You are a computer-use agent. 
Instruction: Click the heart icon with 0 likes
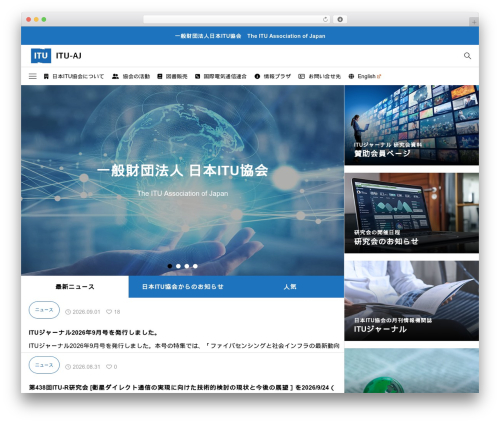(109, 367)
